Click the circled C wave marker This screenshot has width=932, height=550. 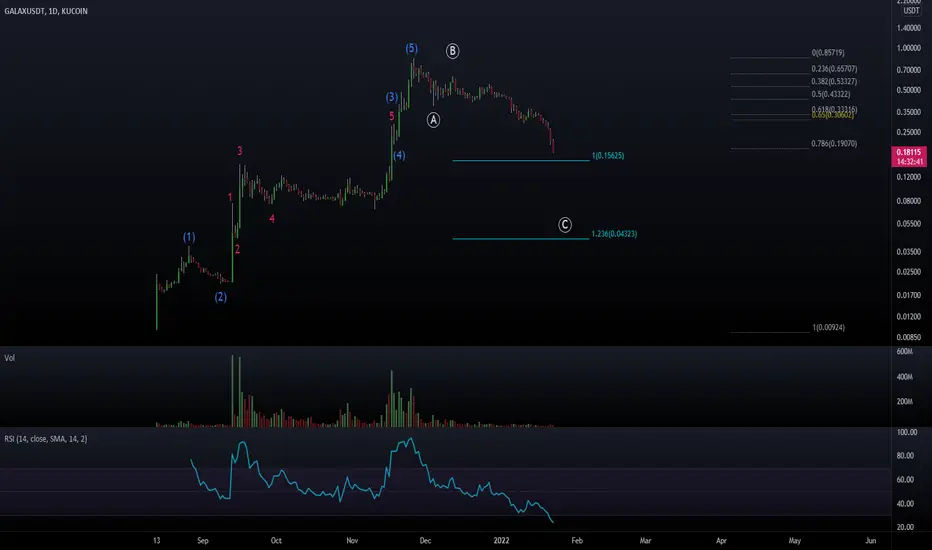coord(565,225)
